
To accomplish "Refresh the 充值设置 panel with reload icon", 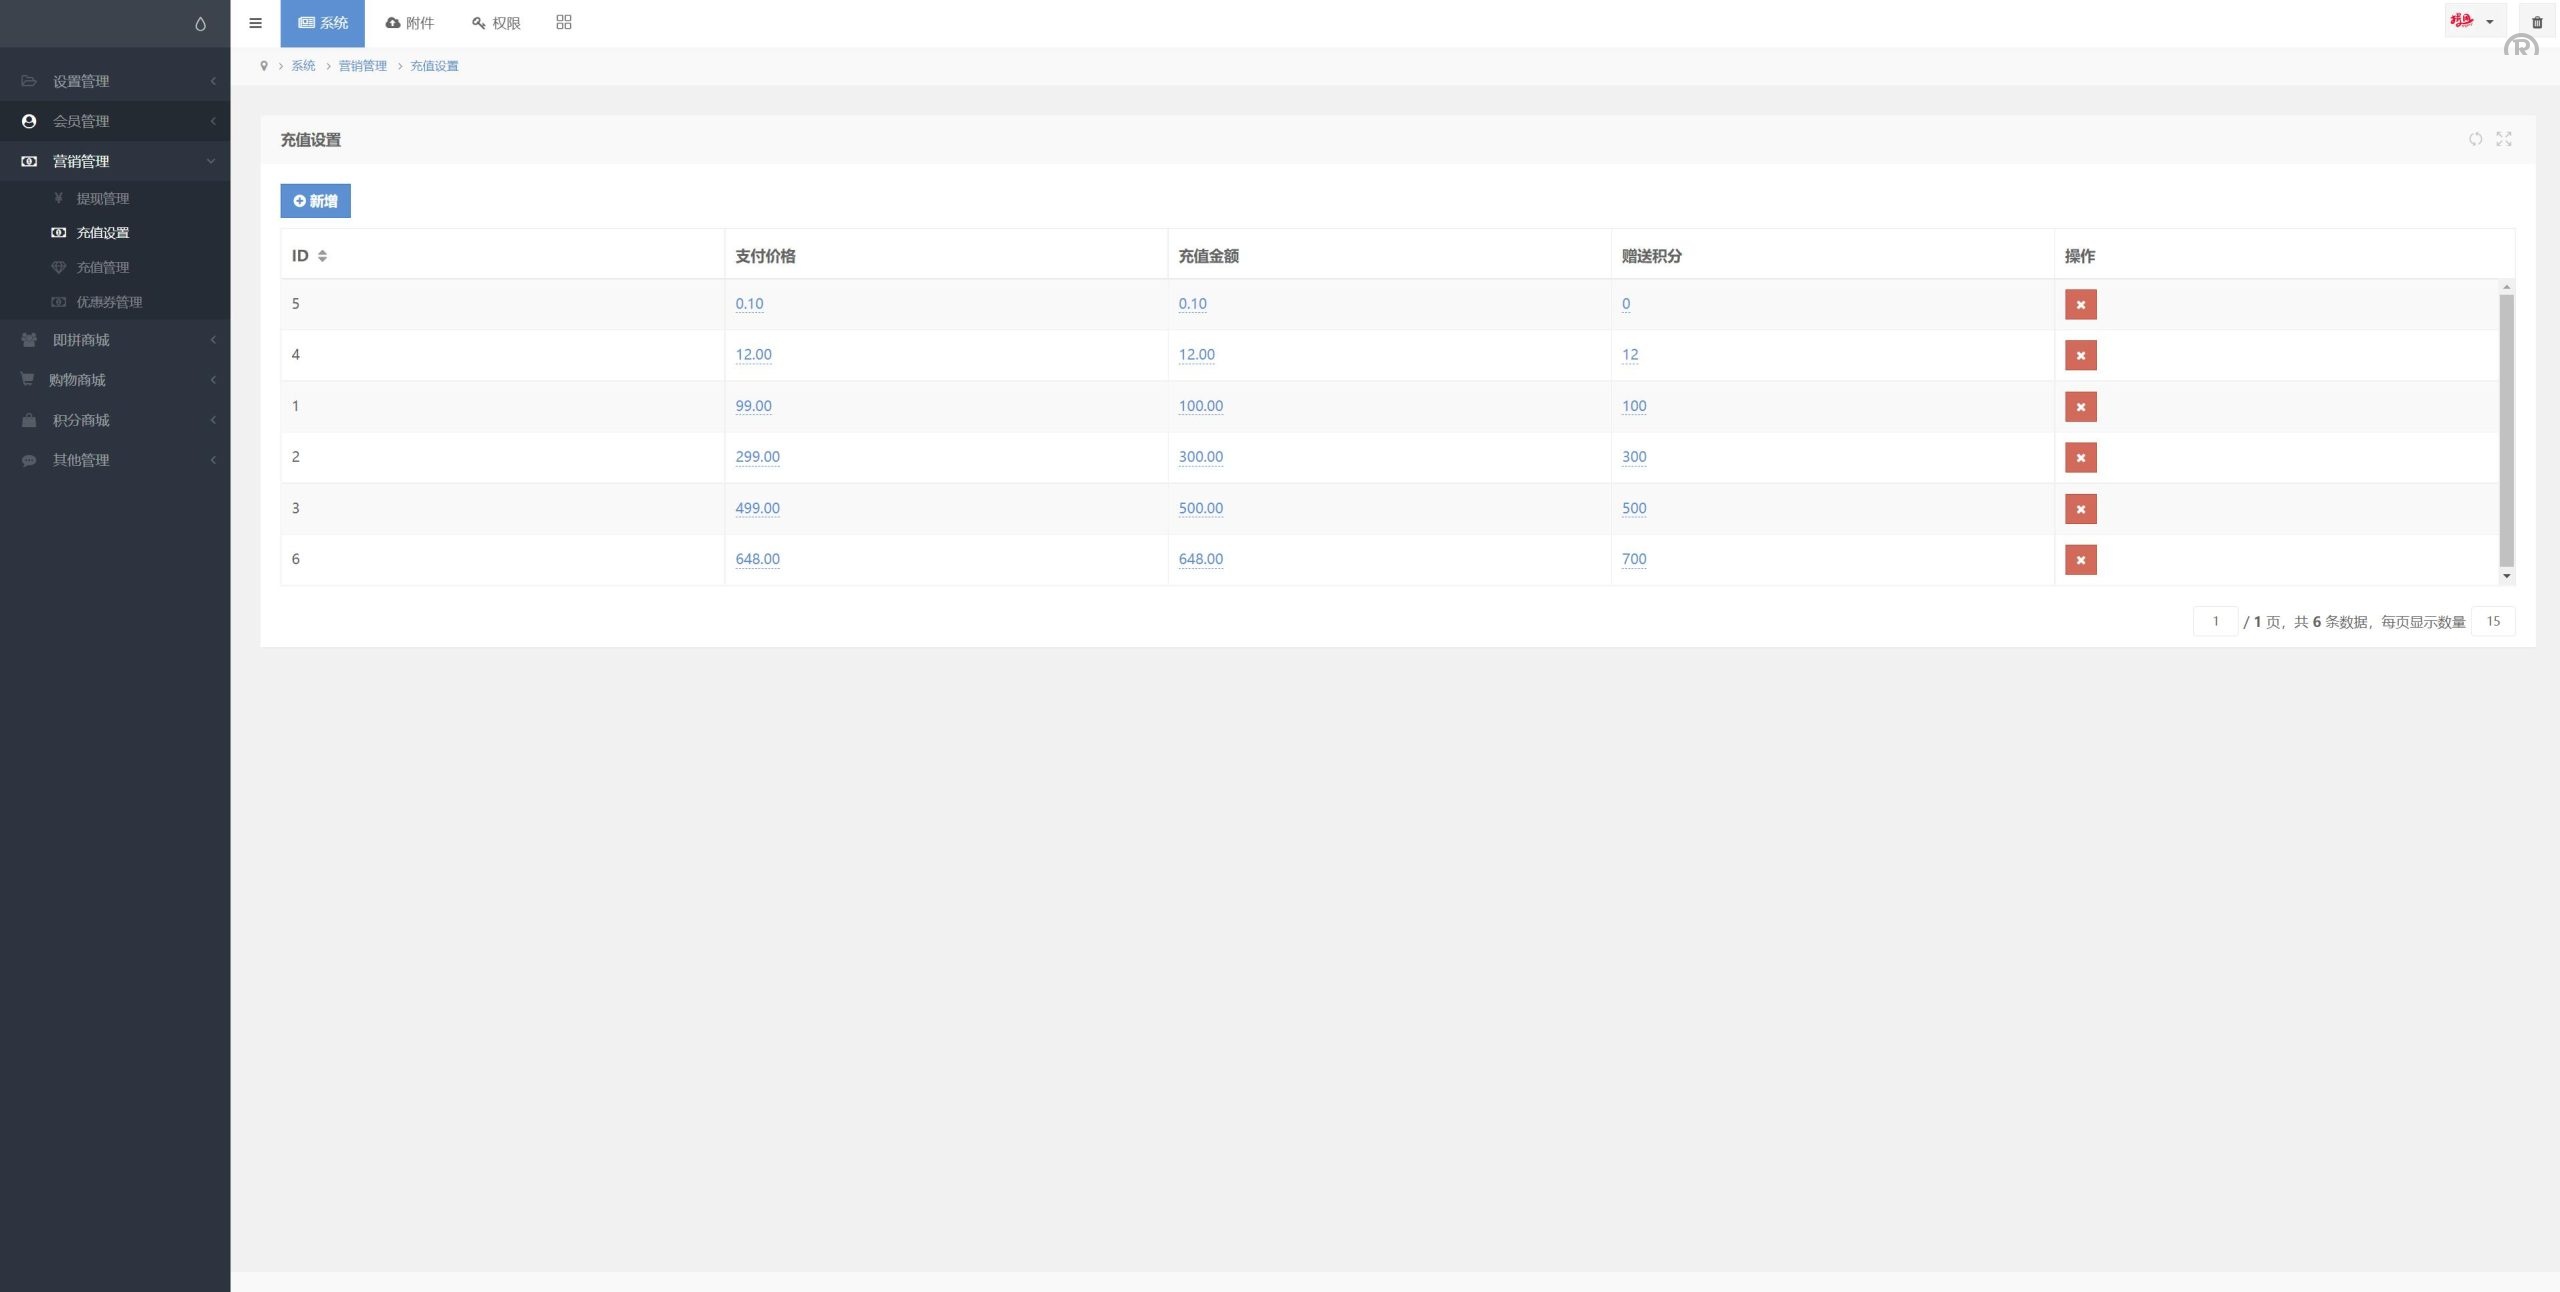I will [2475, 139].
